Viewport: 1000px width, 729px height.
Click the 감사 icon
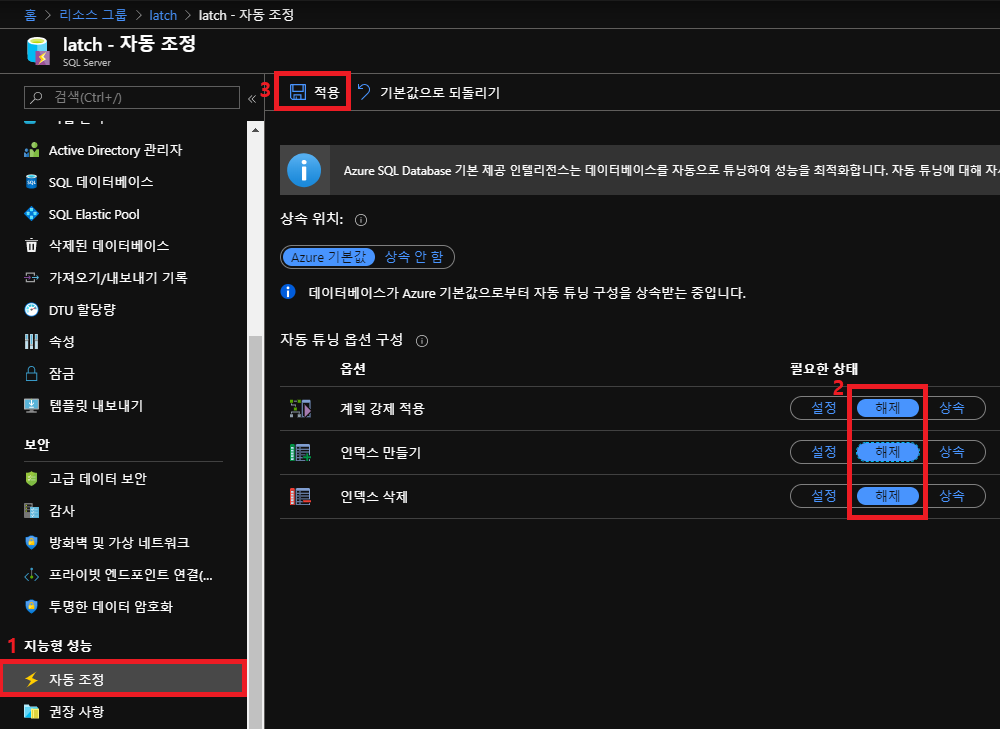pos(31,510)
